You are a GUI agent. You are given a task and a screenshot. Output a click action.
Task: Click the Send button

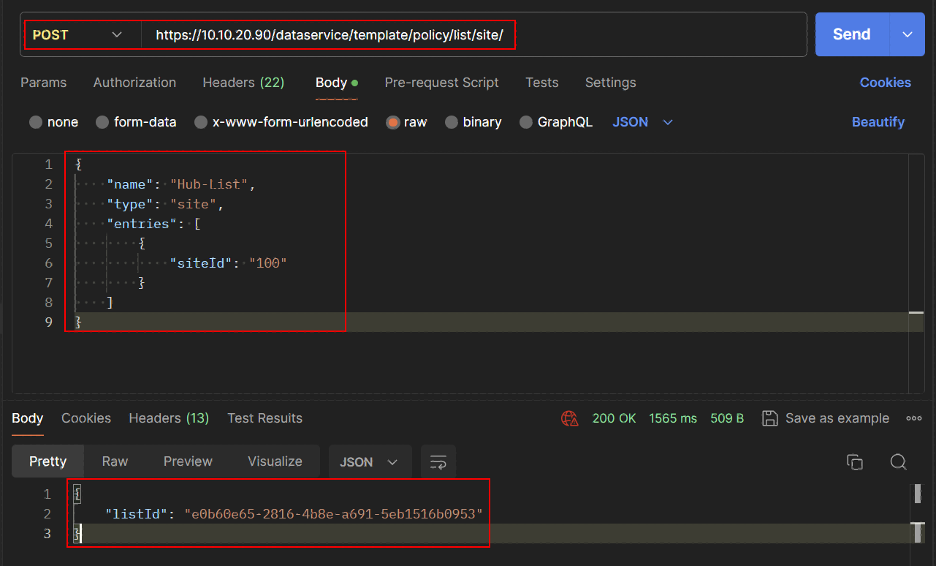[851, 34]
